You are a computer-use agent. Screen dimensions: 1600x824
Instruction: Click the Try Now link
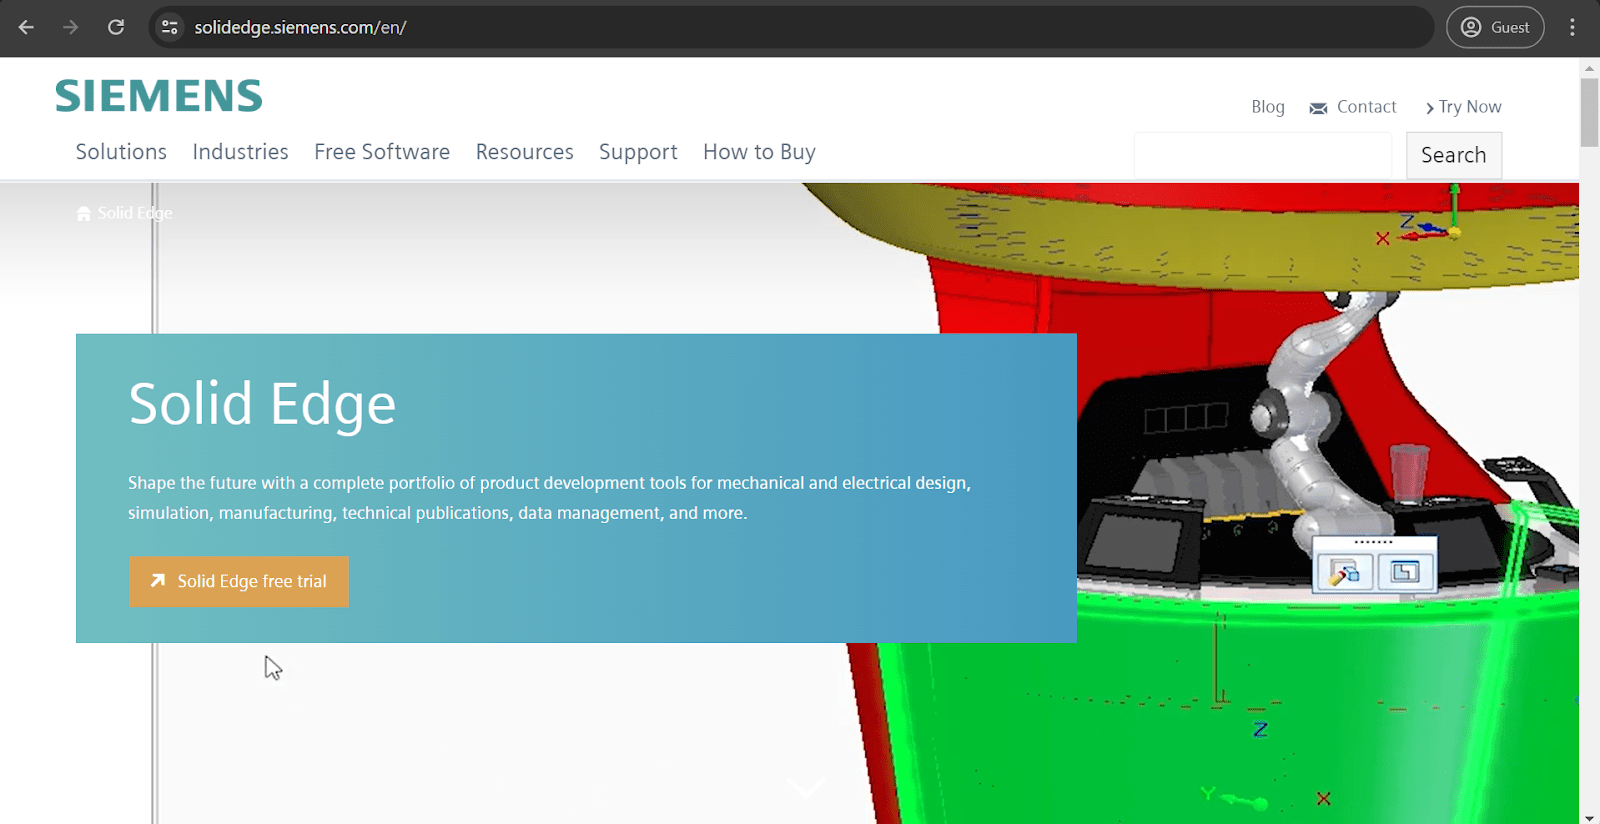pos(1463,107)
